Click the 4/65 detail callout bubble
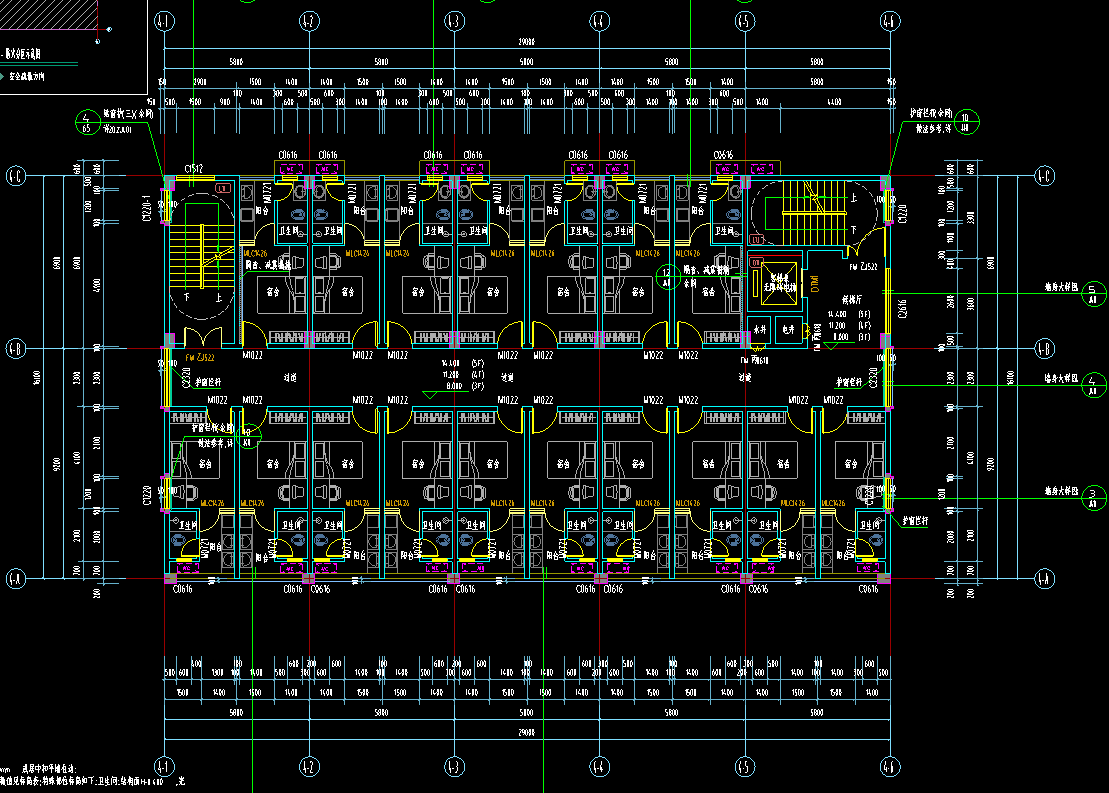The width and height of the screenshot is (1109, 793). (87, 122)
